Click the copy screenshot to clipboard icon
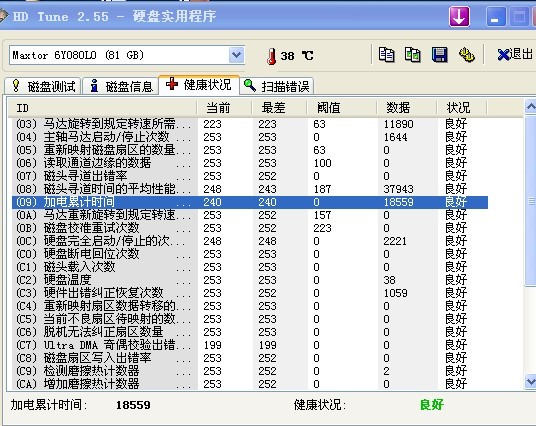The height and width of the screenshot is (426, 536). [413, 55]
